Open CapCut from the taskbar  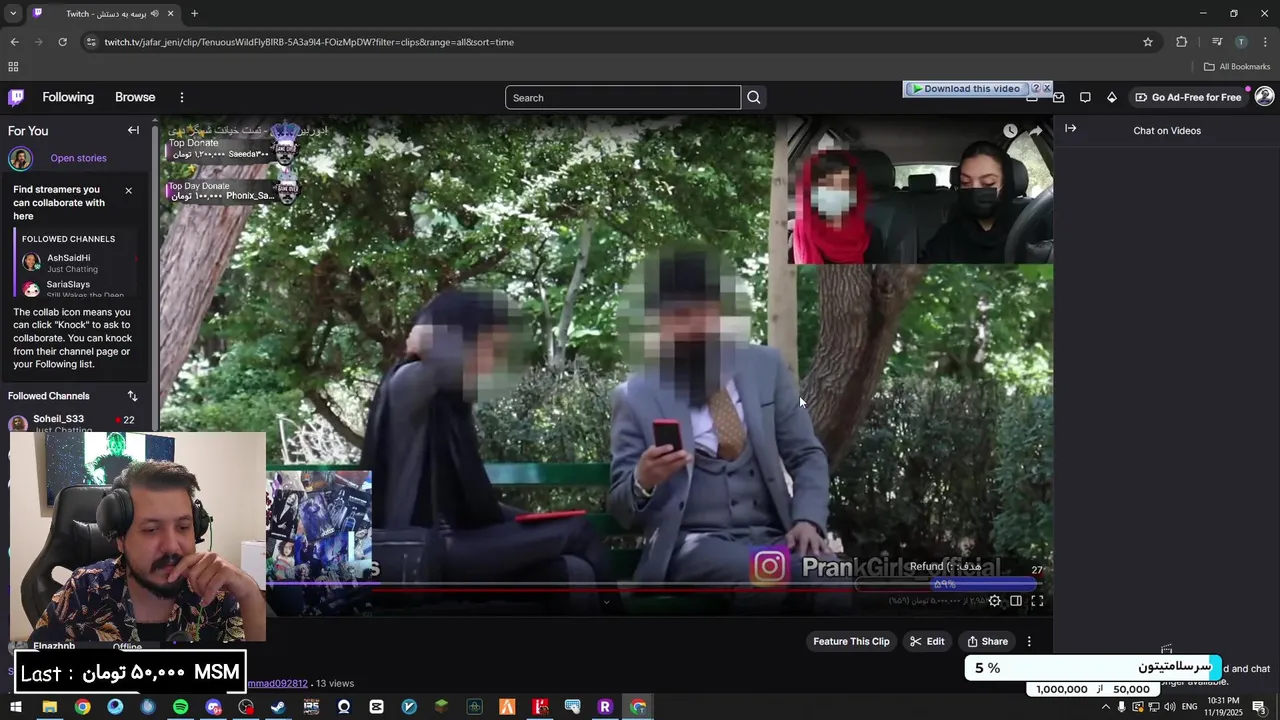pyautogui.click(x=376, y=707)
